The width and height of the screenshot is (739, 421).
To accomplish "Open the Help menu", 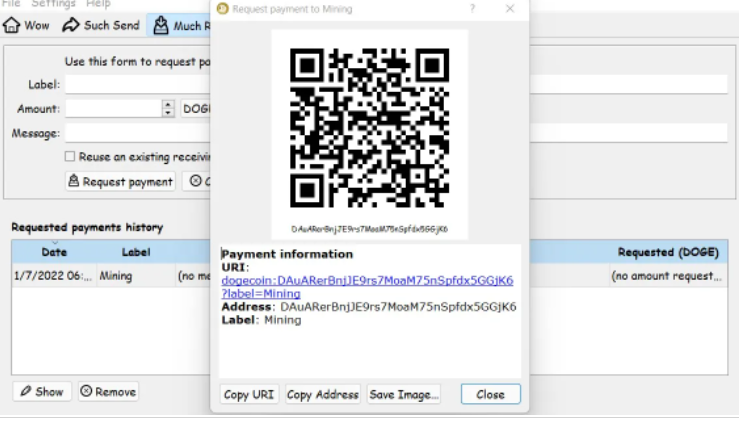I will (x=98, y=4).
